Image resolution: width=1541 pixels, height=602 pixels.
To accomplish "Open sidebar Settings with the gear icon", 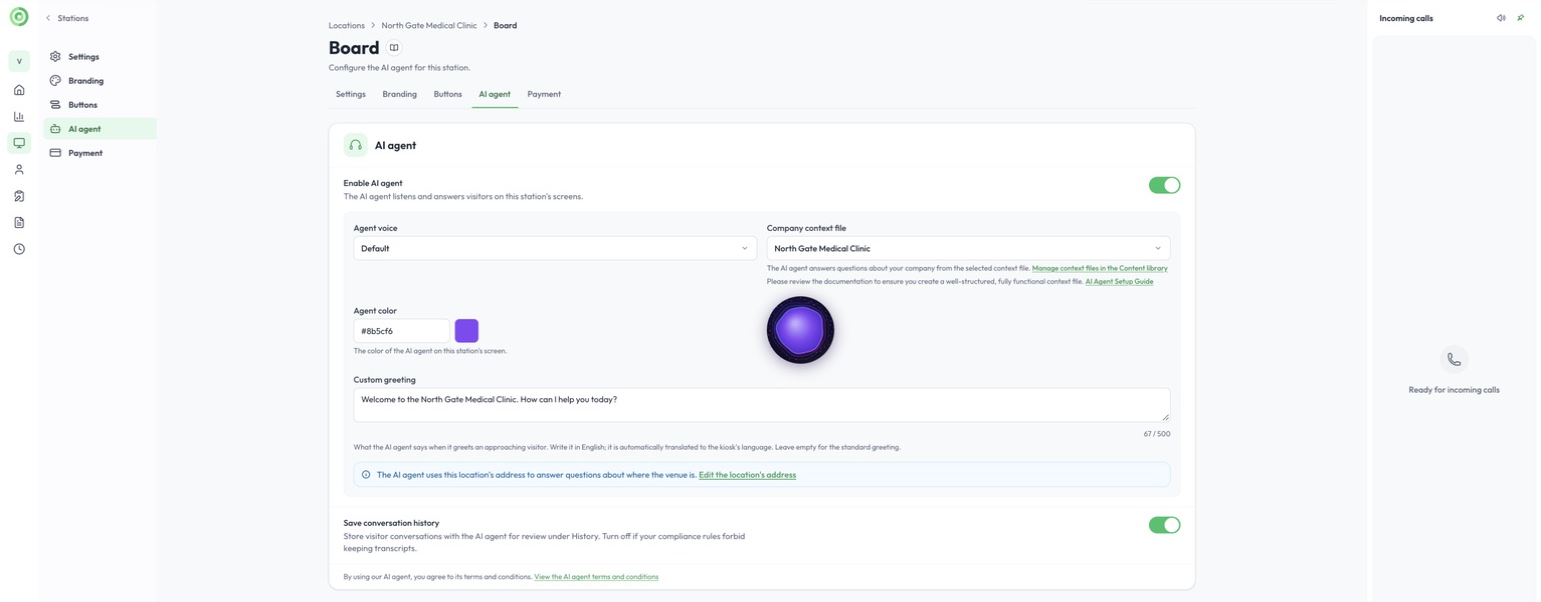I will click(100, 57).
